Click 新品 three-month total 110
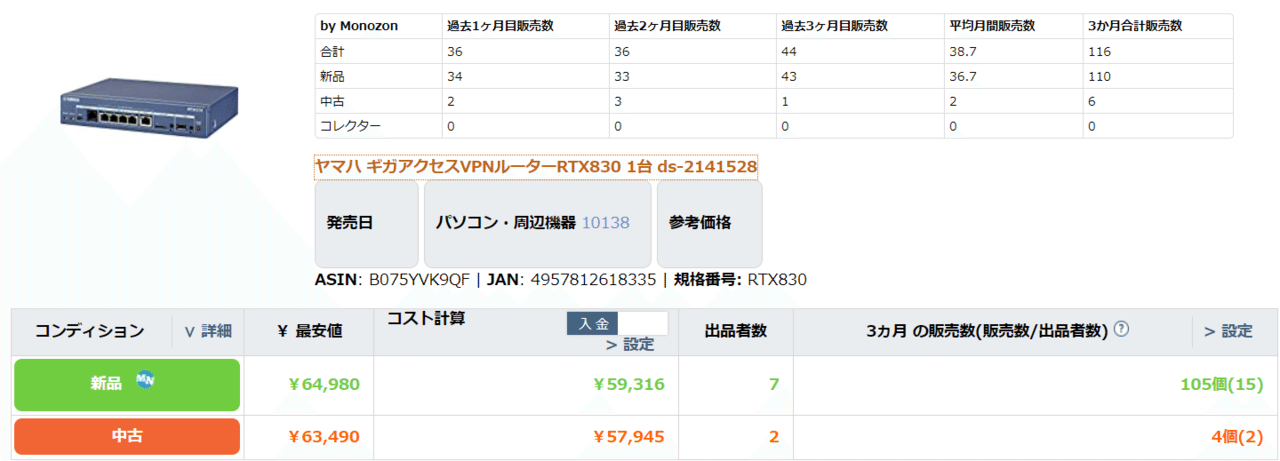This screenshot has width=1280, height=461. coord(1098,76)
